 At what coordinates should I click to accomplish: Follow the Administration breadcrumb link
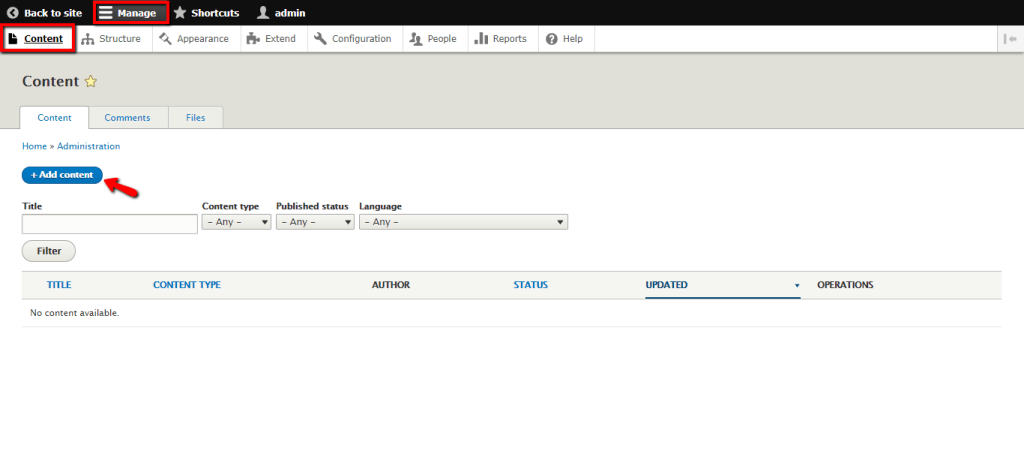point(89,146)
